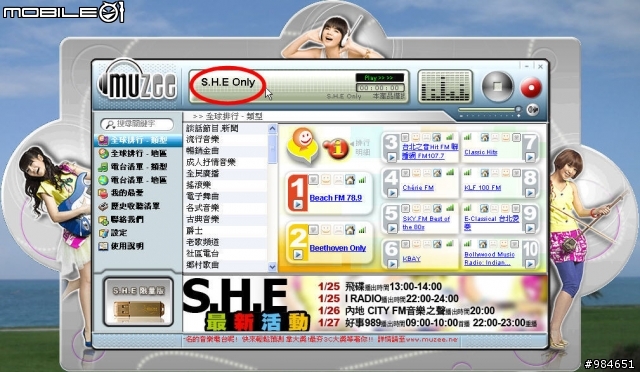Click the heart favorite icon on Beethoven Only
Image resolution: width=640 pixels, height=372 pixels.
pos(313,229)
